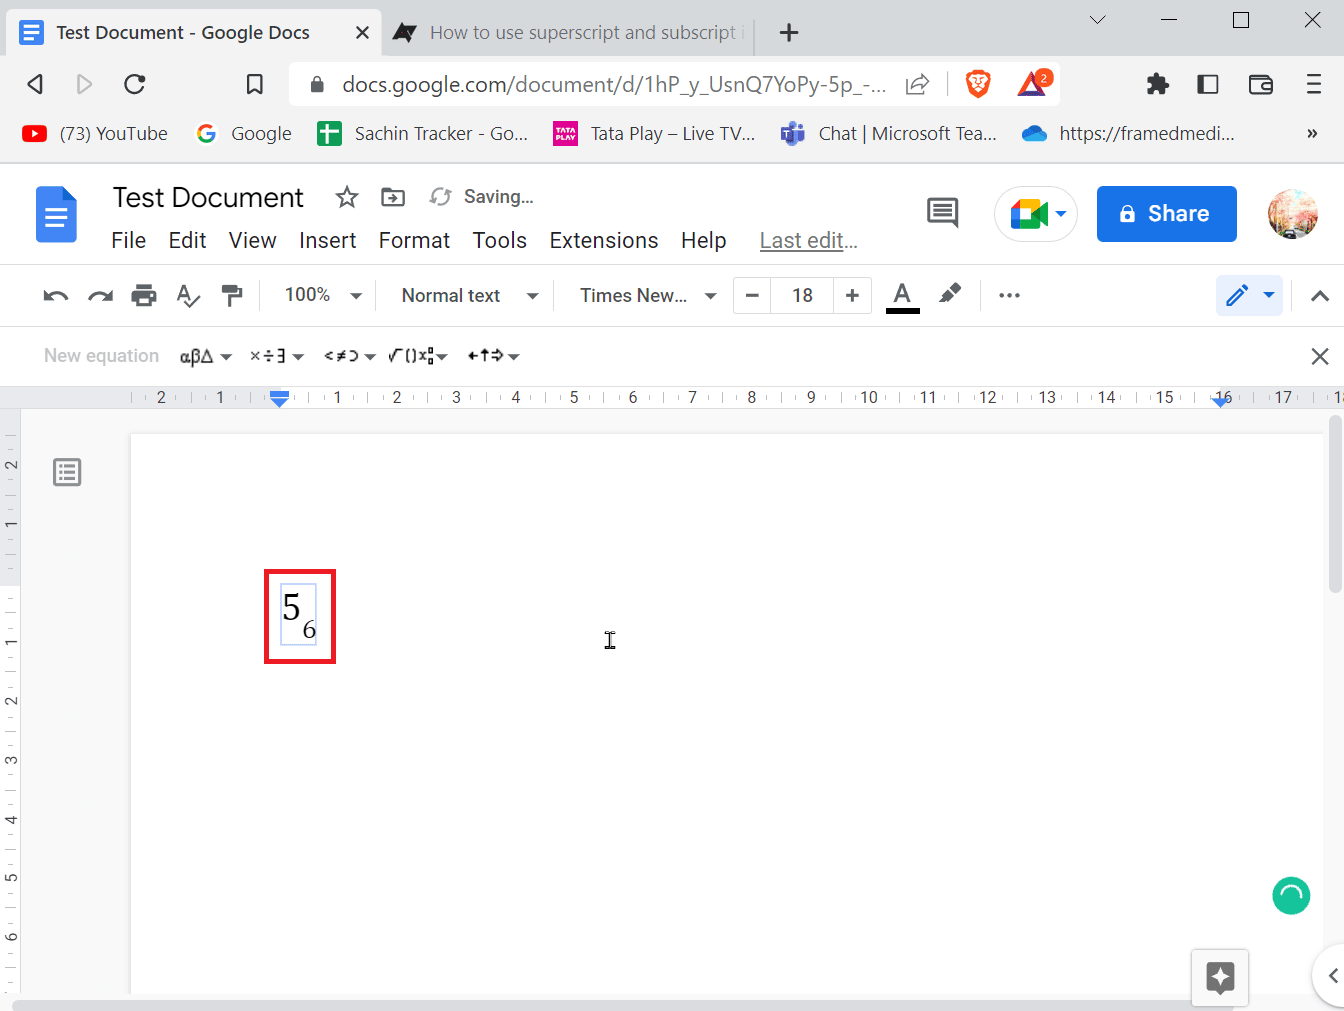
Task: Open the Google account profile avatar
Action: pyautogui.click(x=1292, y=214)
